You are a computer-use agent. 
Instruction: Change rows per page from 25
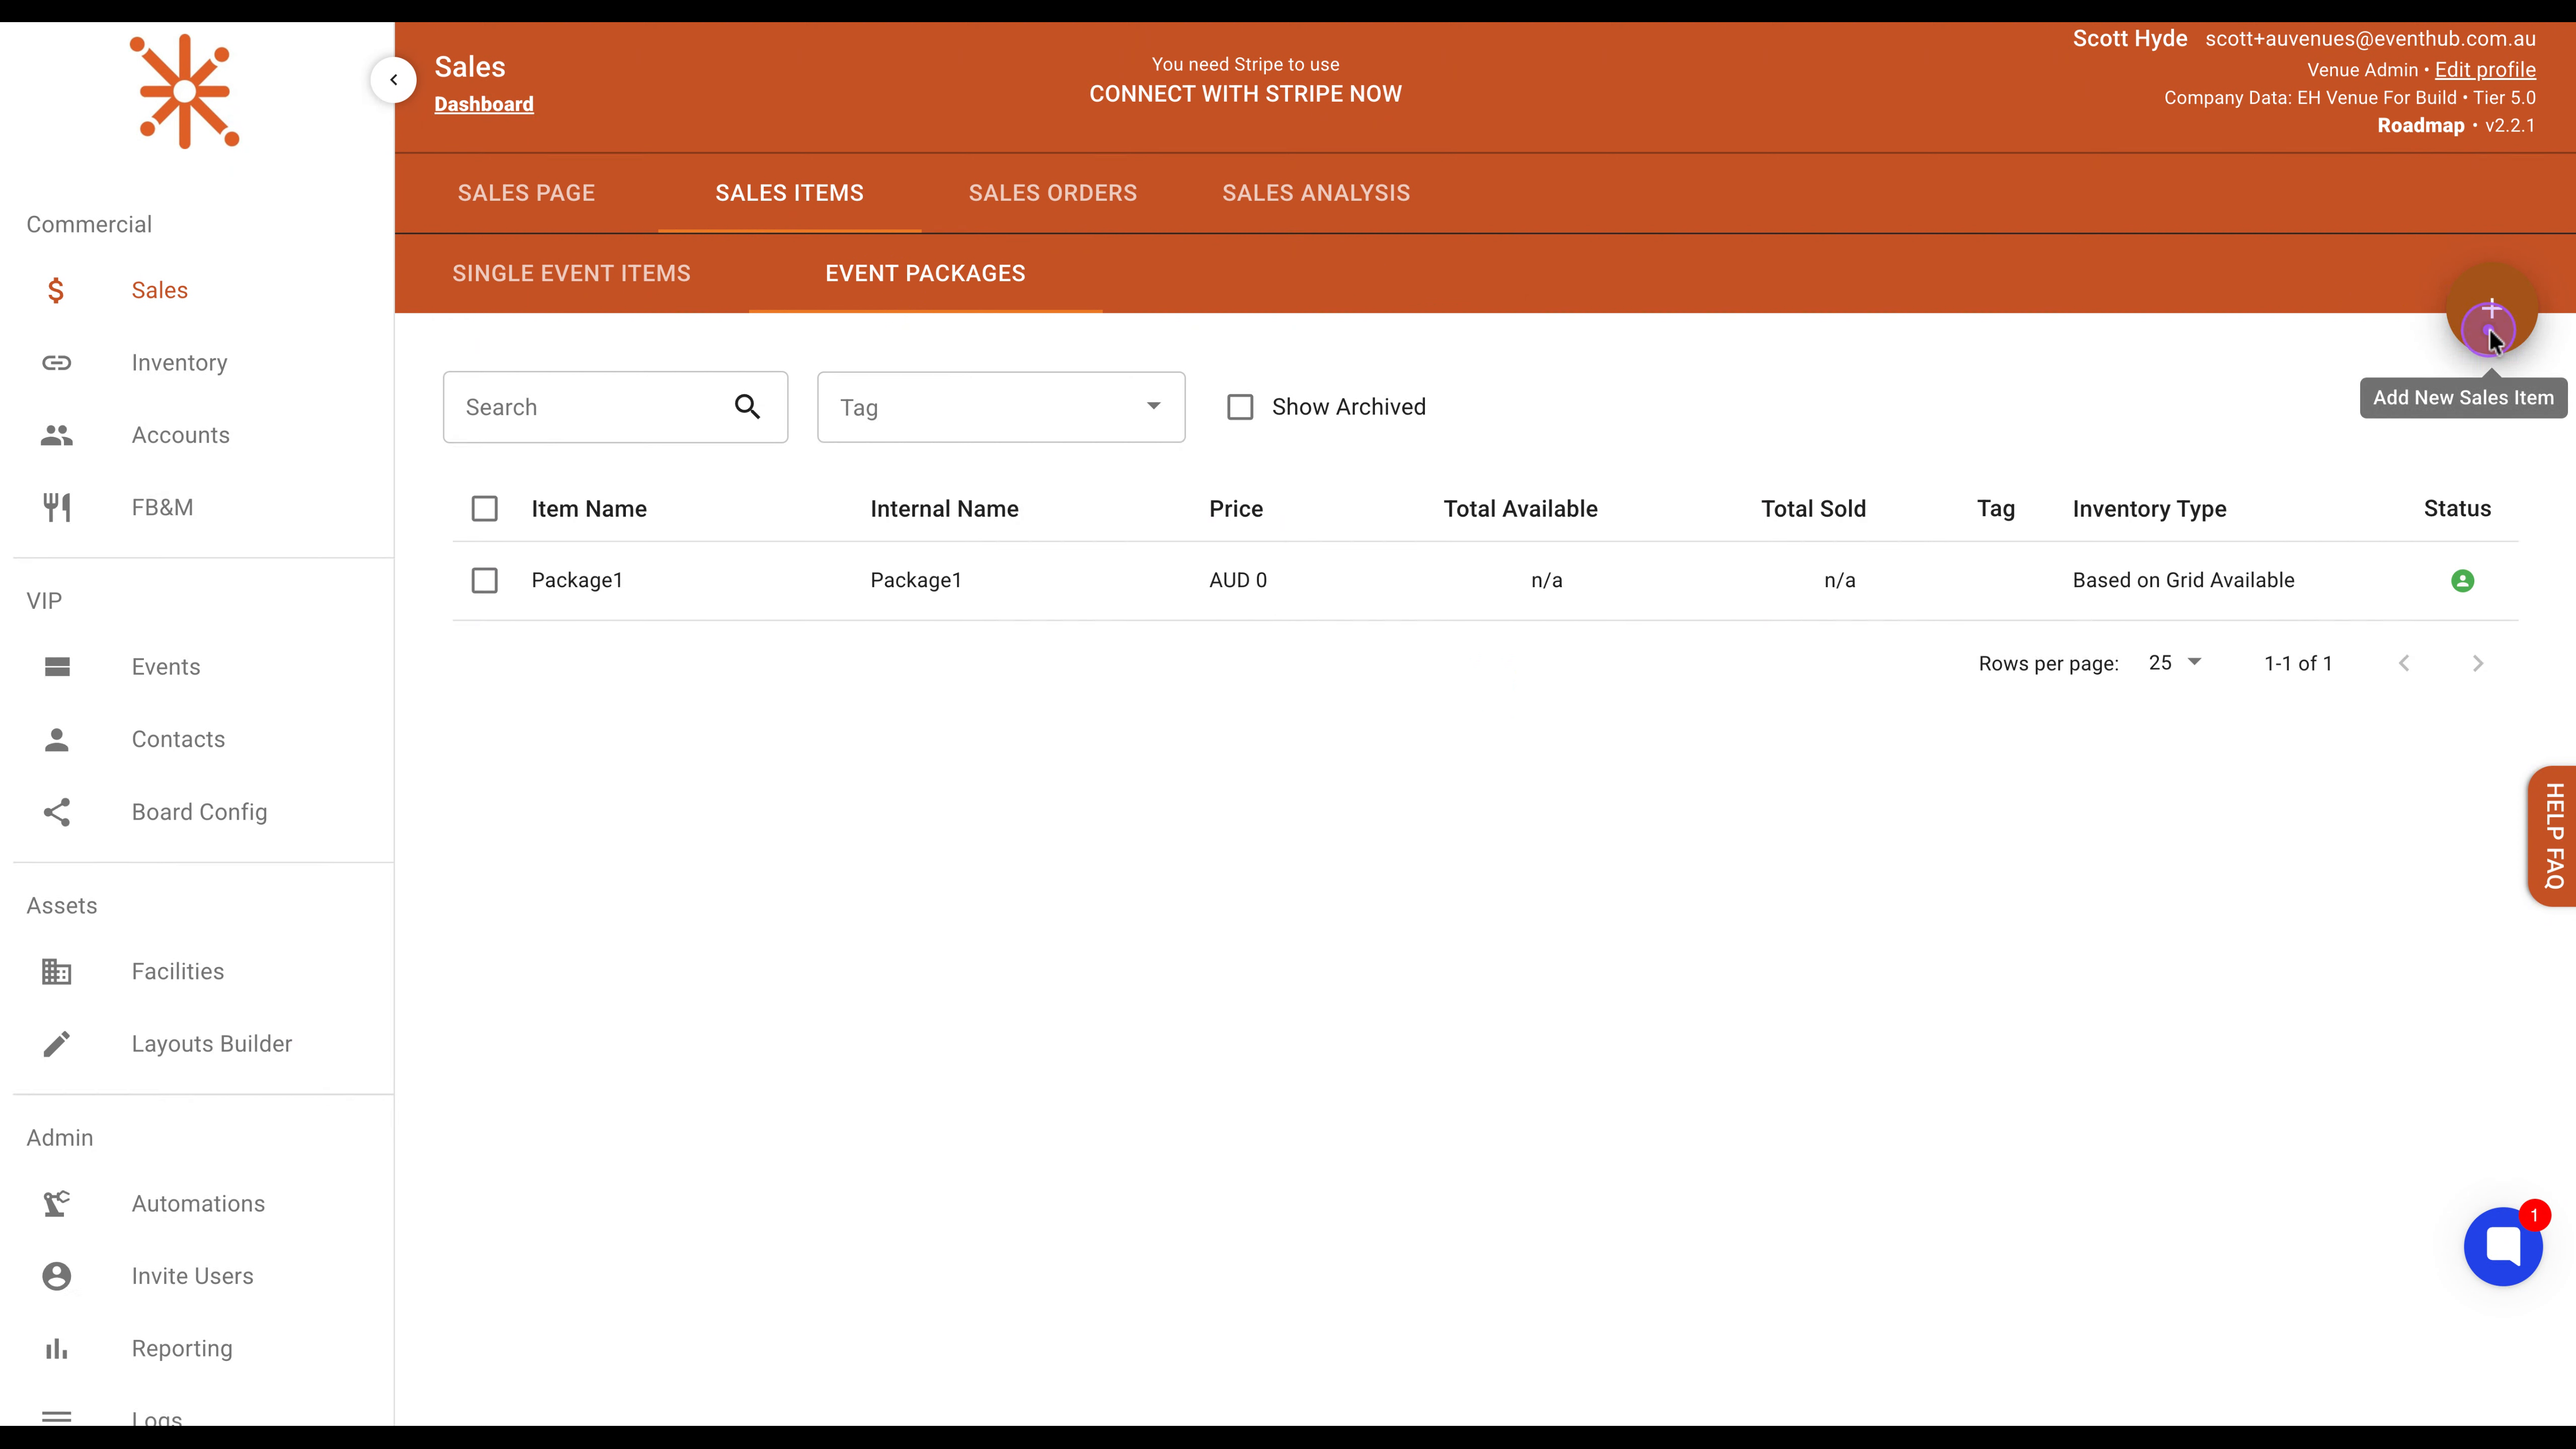tap(2175, 663)
